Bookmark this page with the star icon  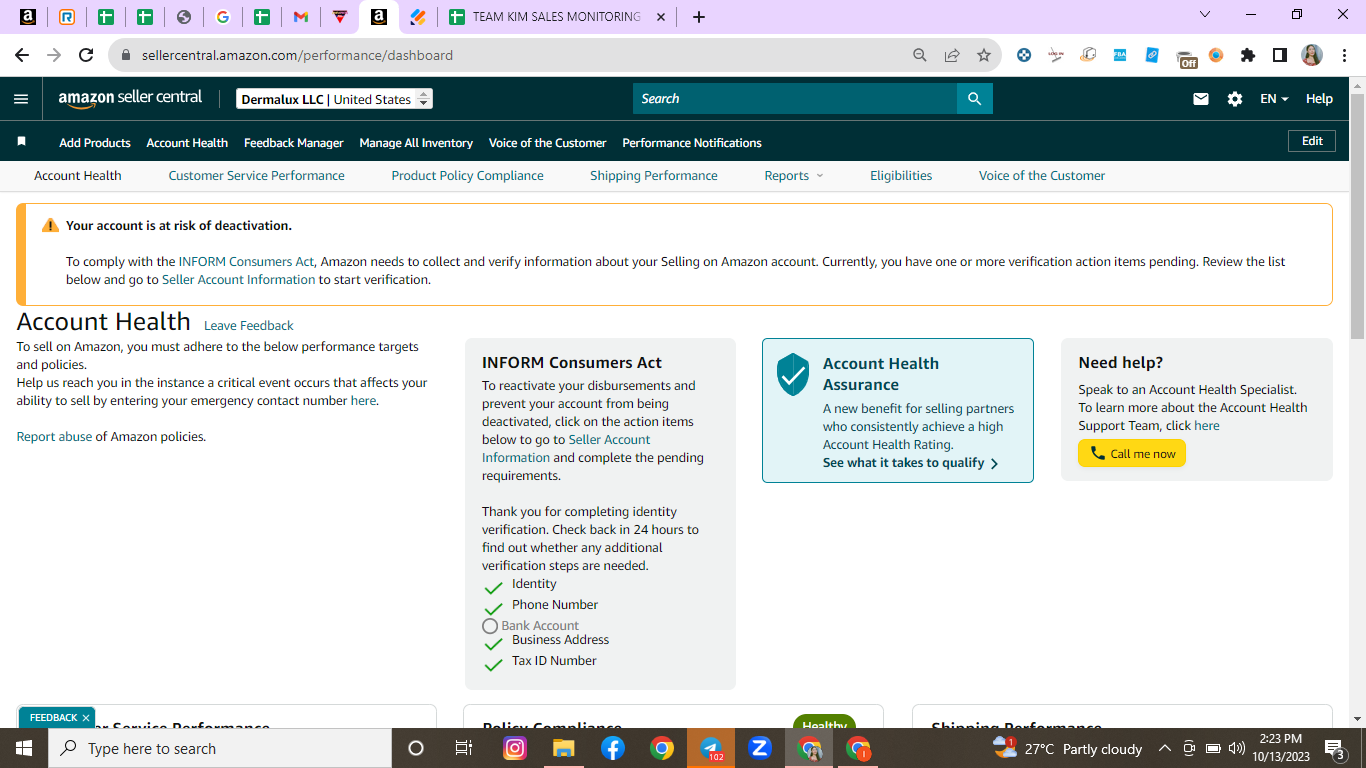(x=984, y=55)
